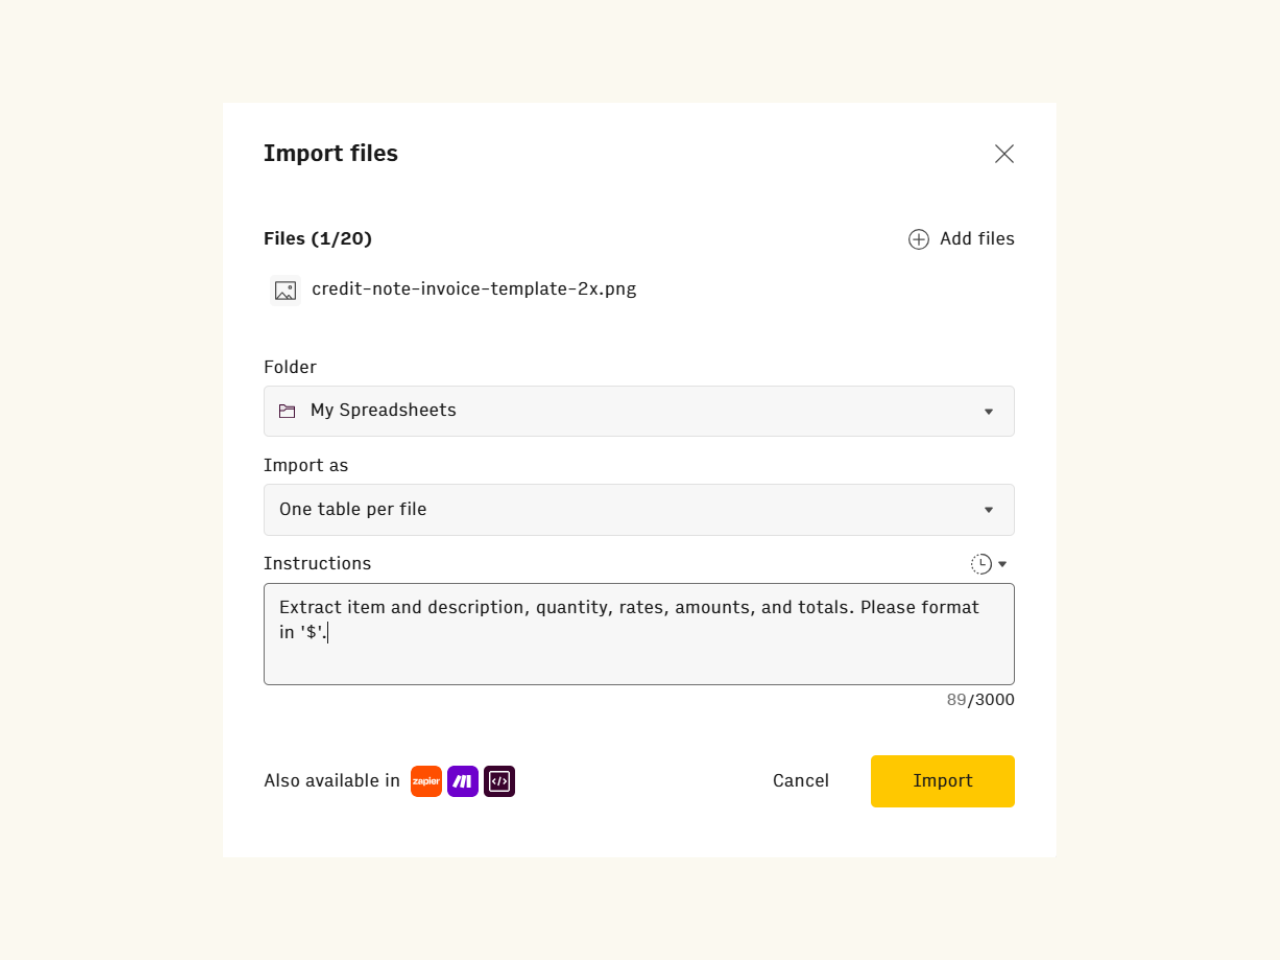This screenshot has width=1280, height=960.
Task: Click the instructions history clock icon
Action: coord(979,563)
